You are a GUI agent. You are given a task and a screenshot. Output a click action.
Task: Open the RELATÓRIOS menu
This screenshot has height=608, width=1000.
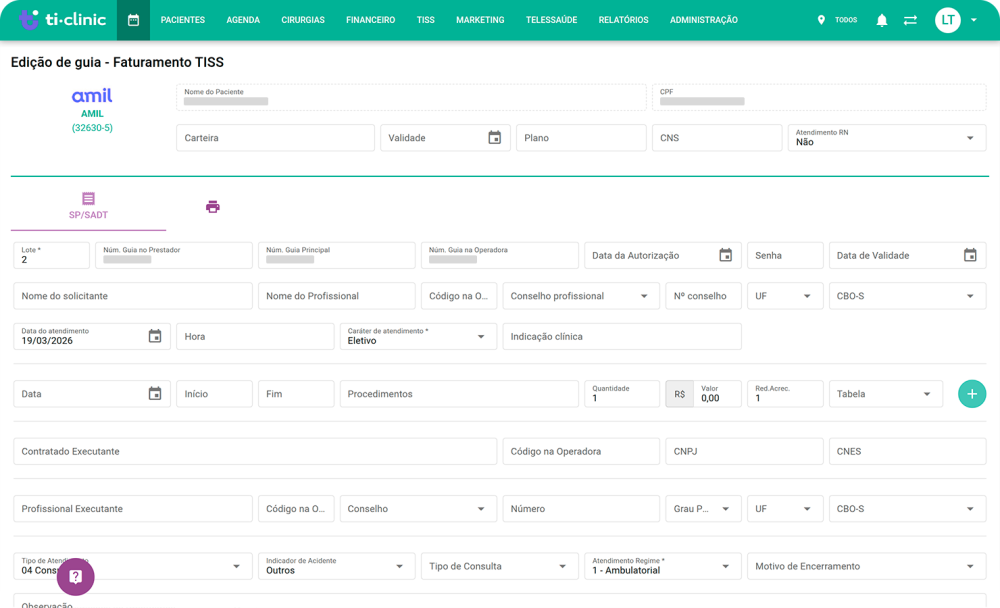(623, 20)
